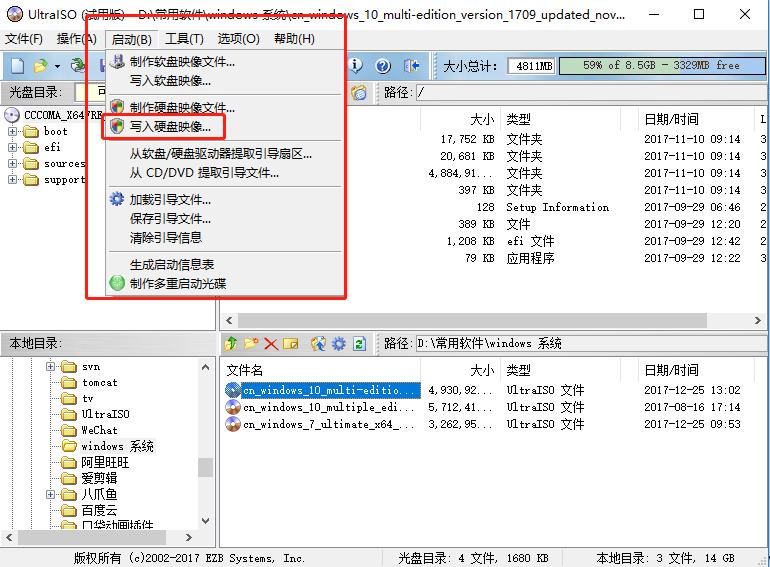
Task: Click the local rename folder icon
Action: (291, 343)
